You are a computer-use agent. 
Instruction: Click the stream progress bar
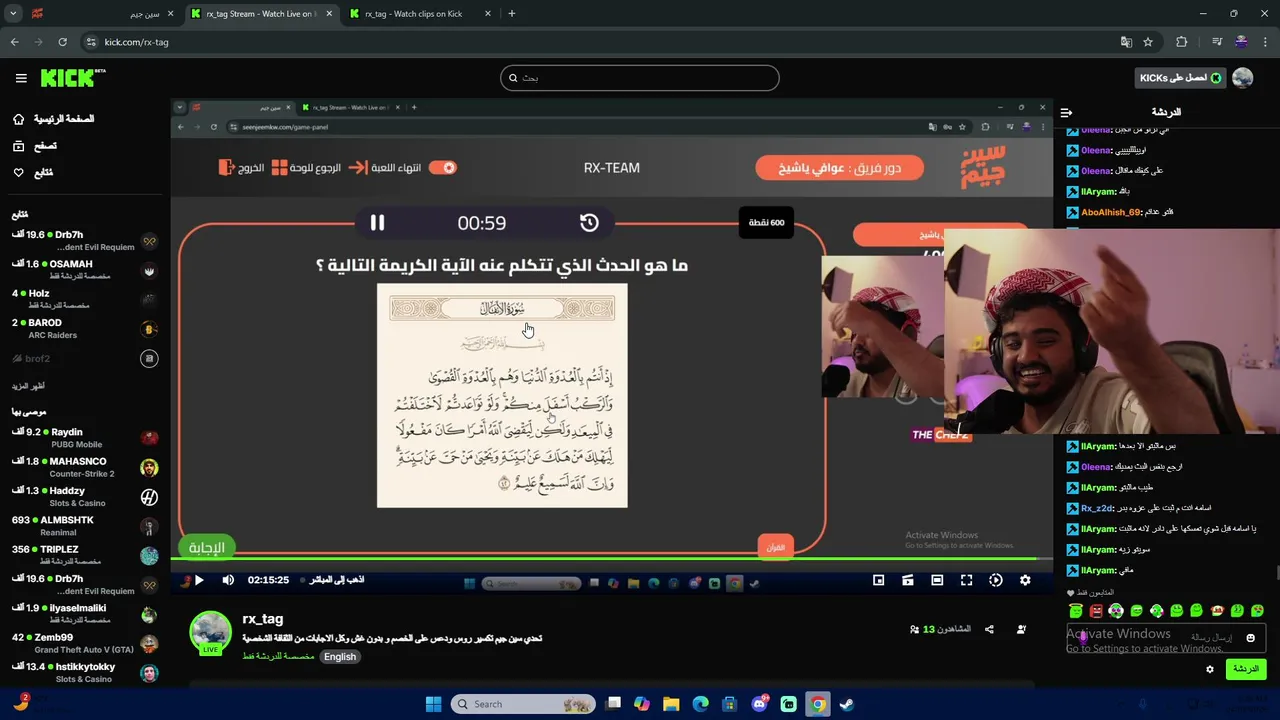pos(612,558)
